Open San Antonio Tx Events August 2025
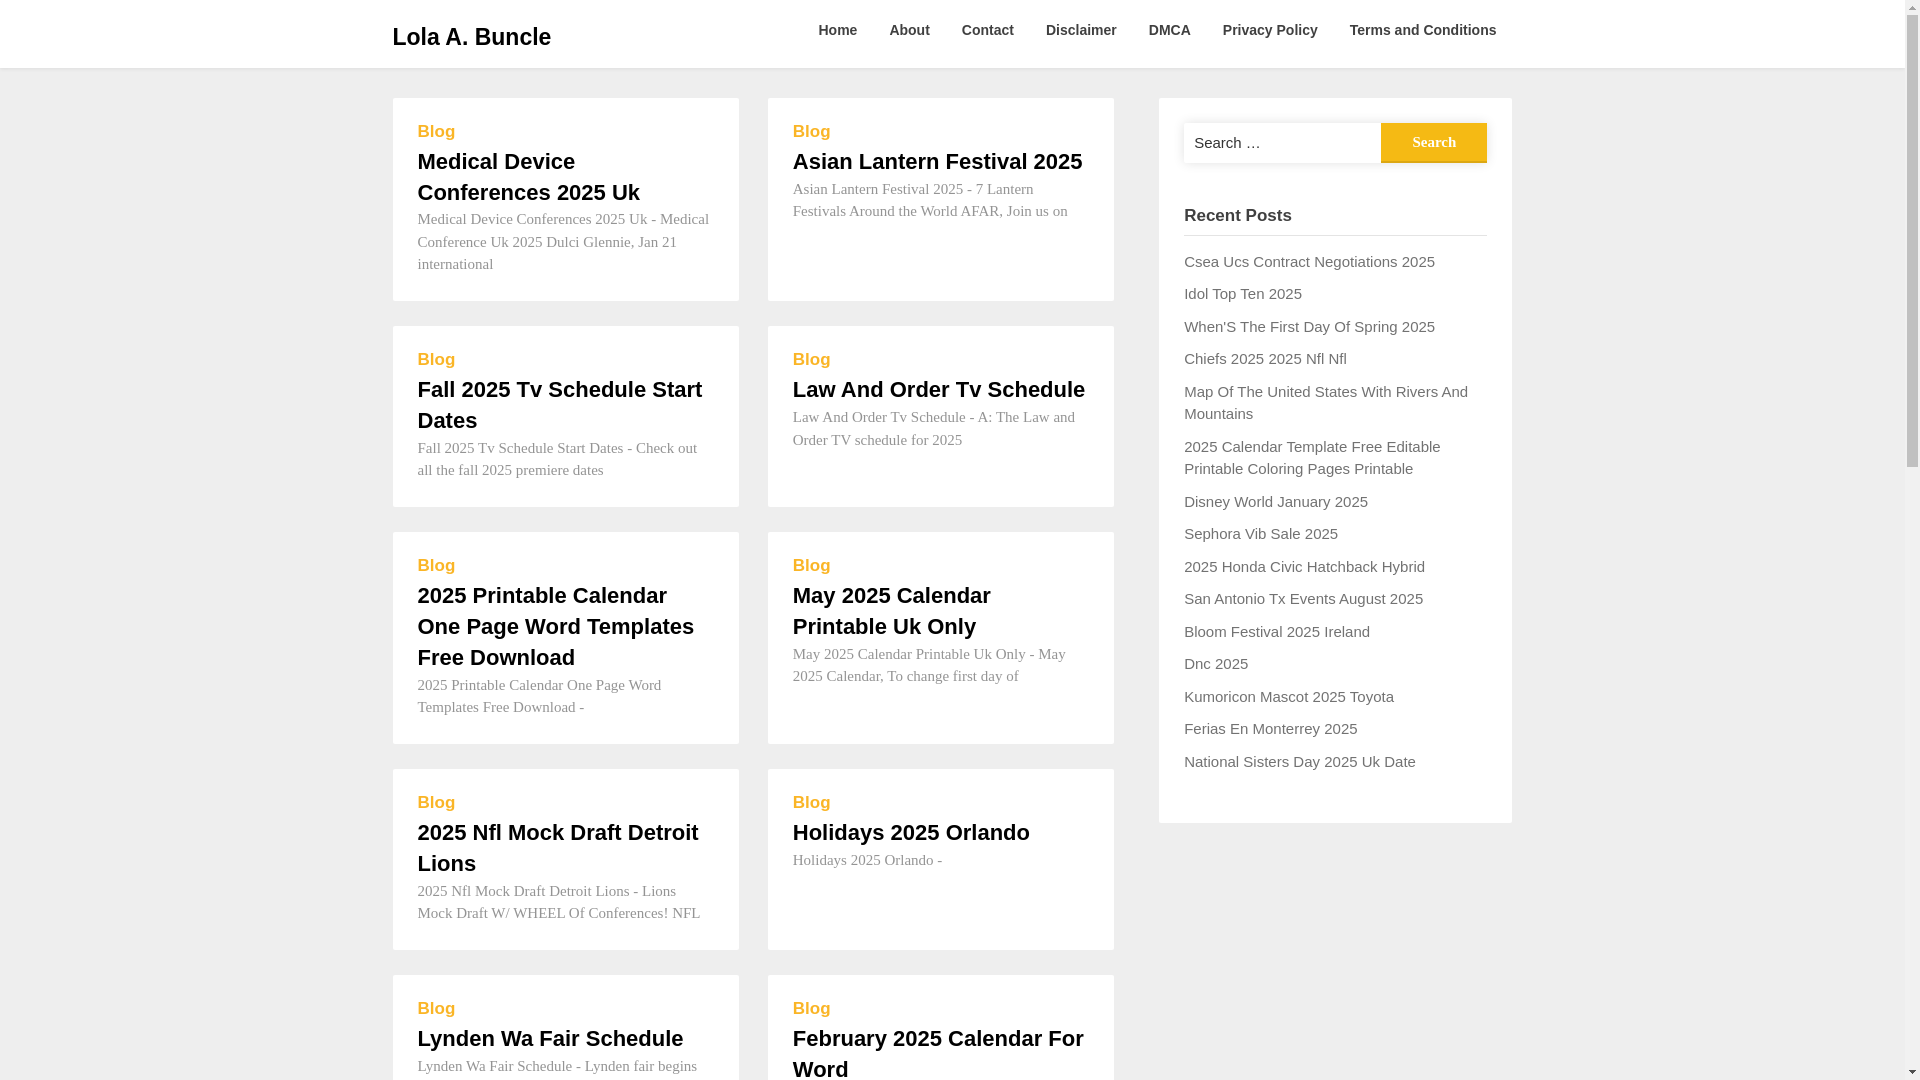The width and height of the screenshot is (1920, 1080). click(1303, 599)
